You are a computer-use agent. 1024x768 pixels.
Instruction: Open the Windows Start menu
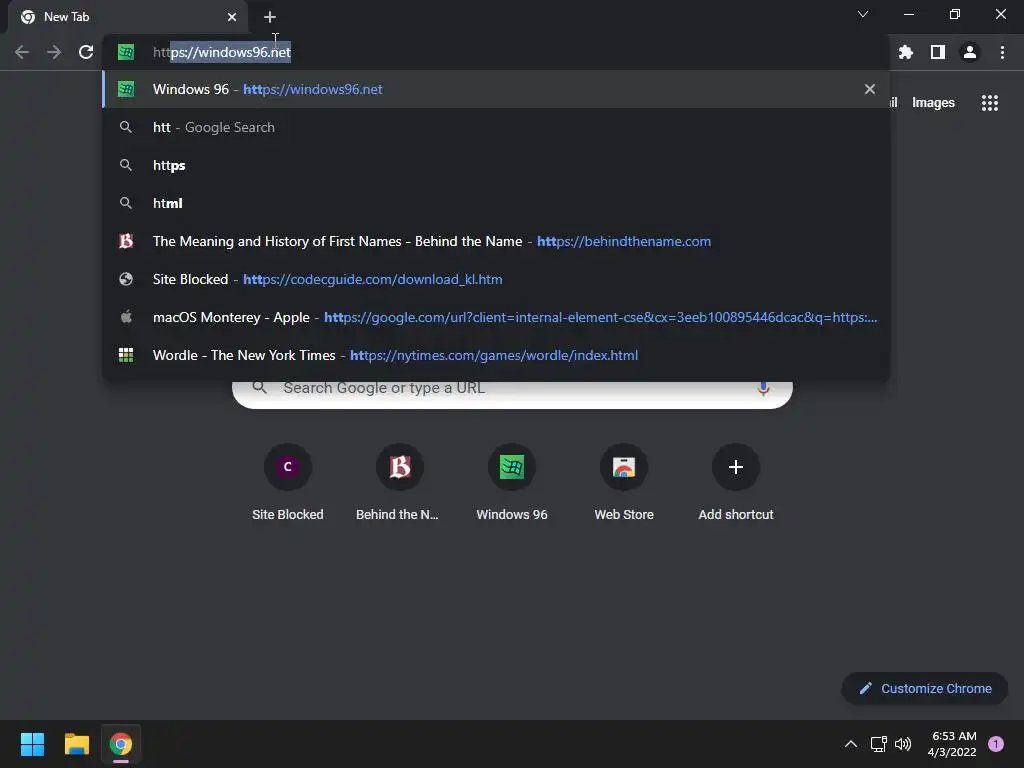(x=32, y=744)
